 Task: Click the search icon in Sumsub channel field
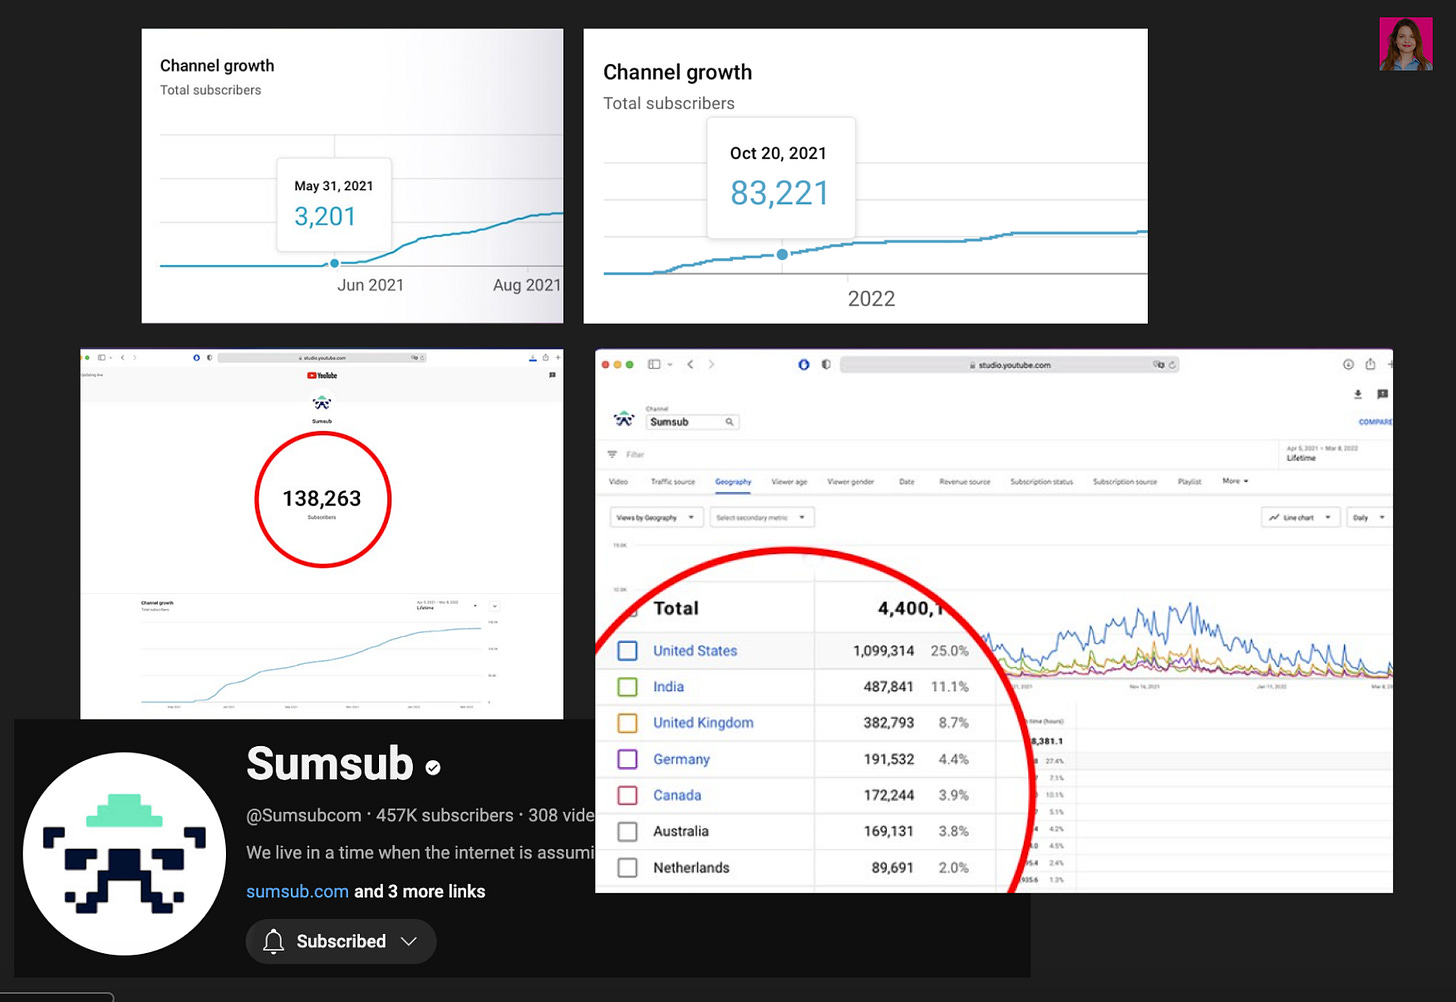pos(729,422)
